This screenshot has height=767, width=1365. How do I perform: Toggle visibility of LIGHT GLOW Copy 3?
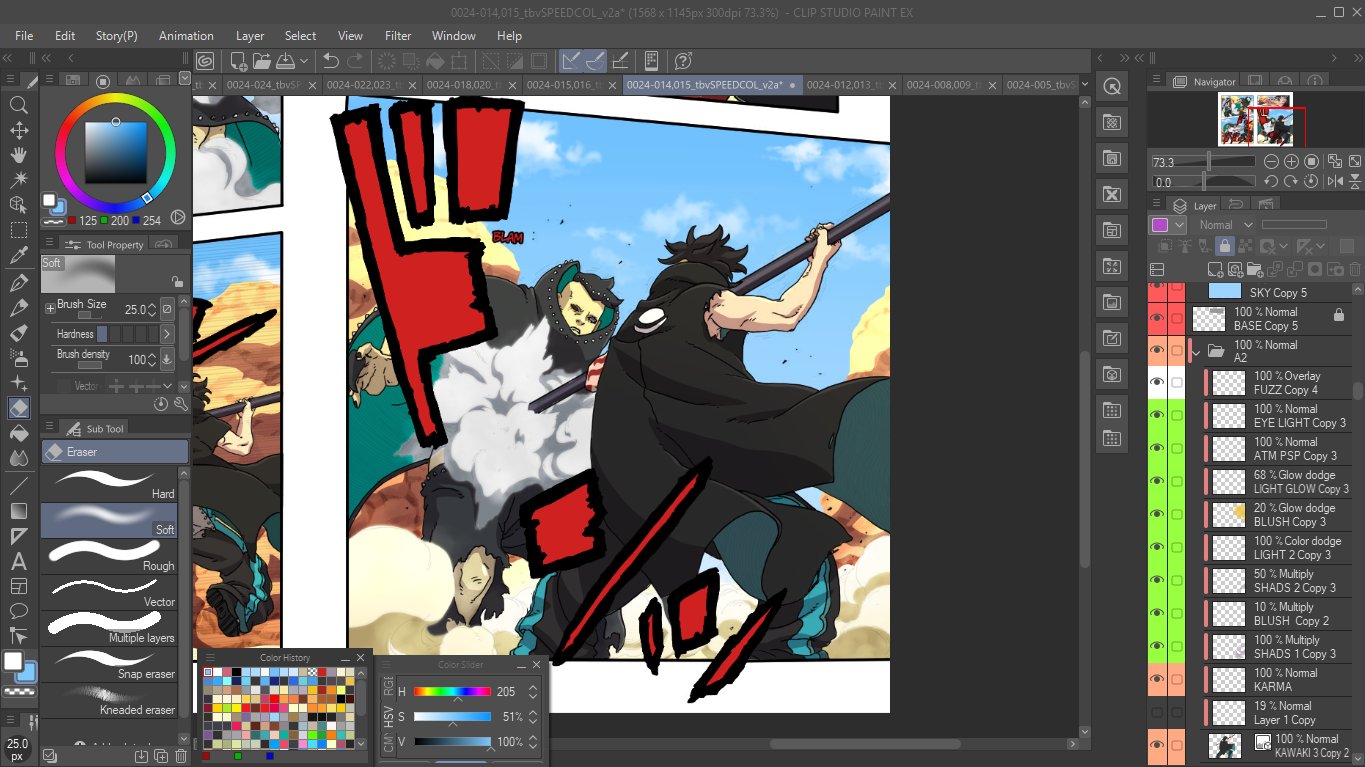point(1158,482)
